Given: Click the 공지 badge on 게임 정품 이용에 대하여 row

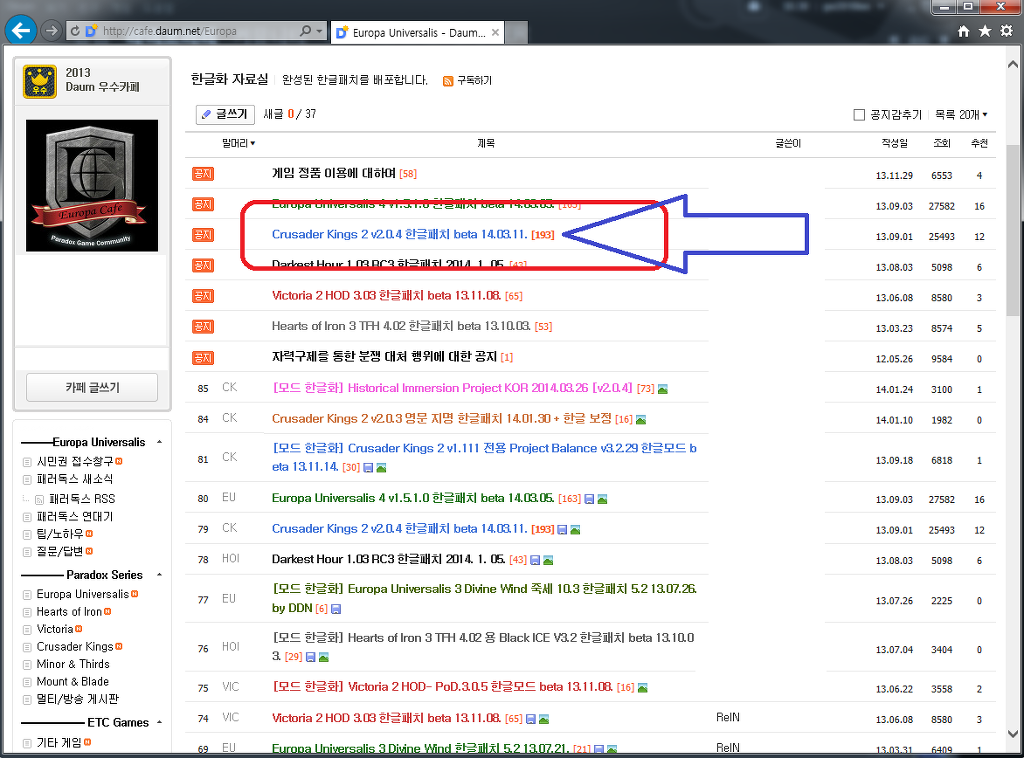Looking at the screenshot, I should click(203, 174).
